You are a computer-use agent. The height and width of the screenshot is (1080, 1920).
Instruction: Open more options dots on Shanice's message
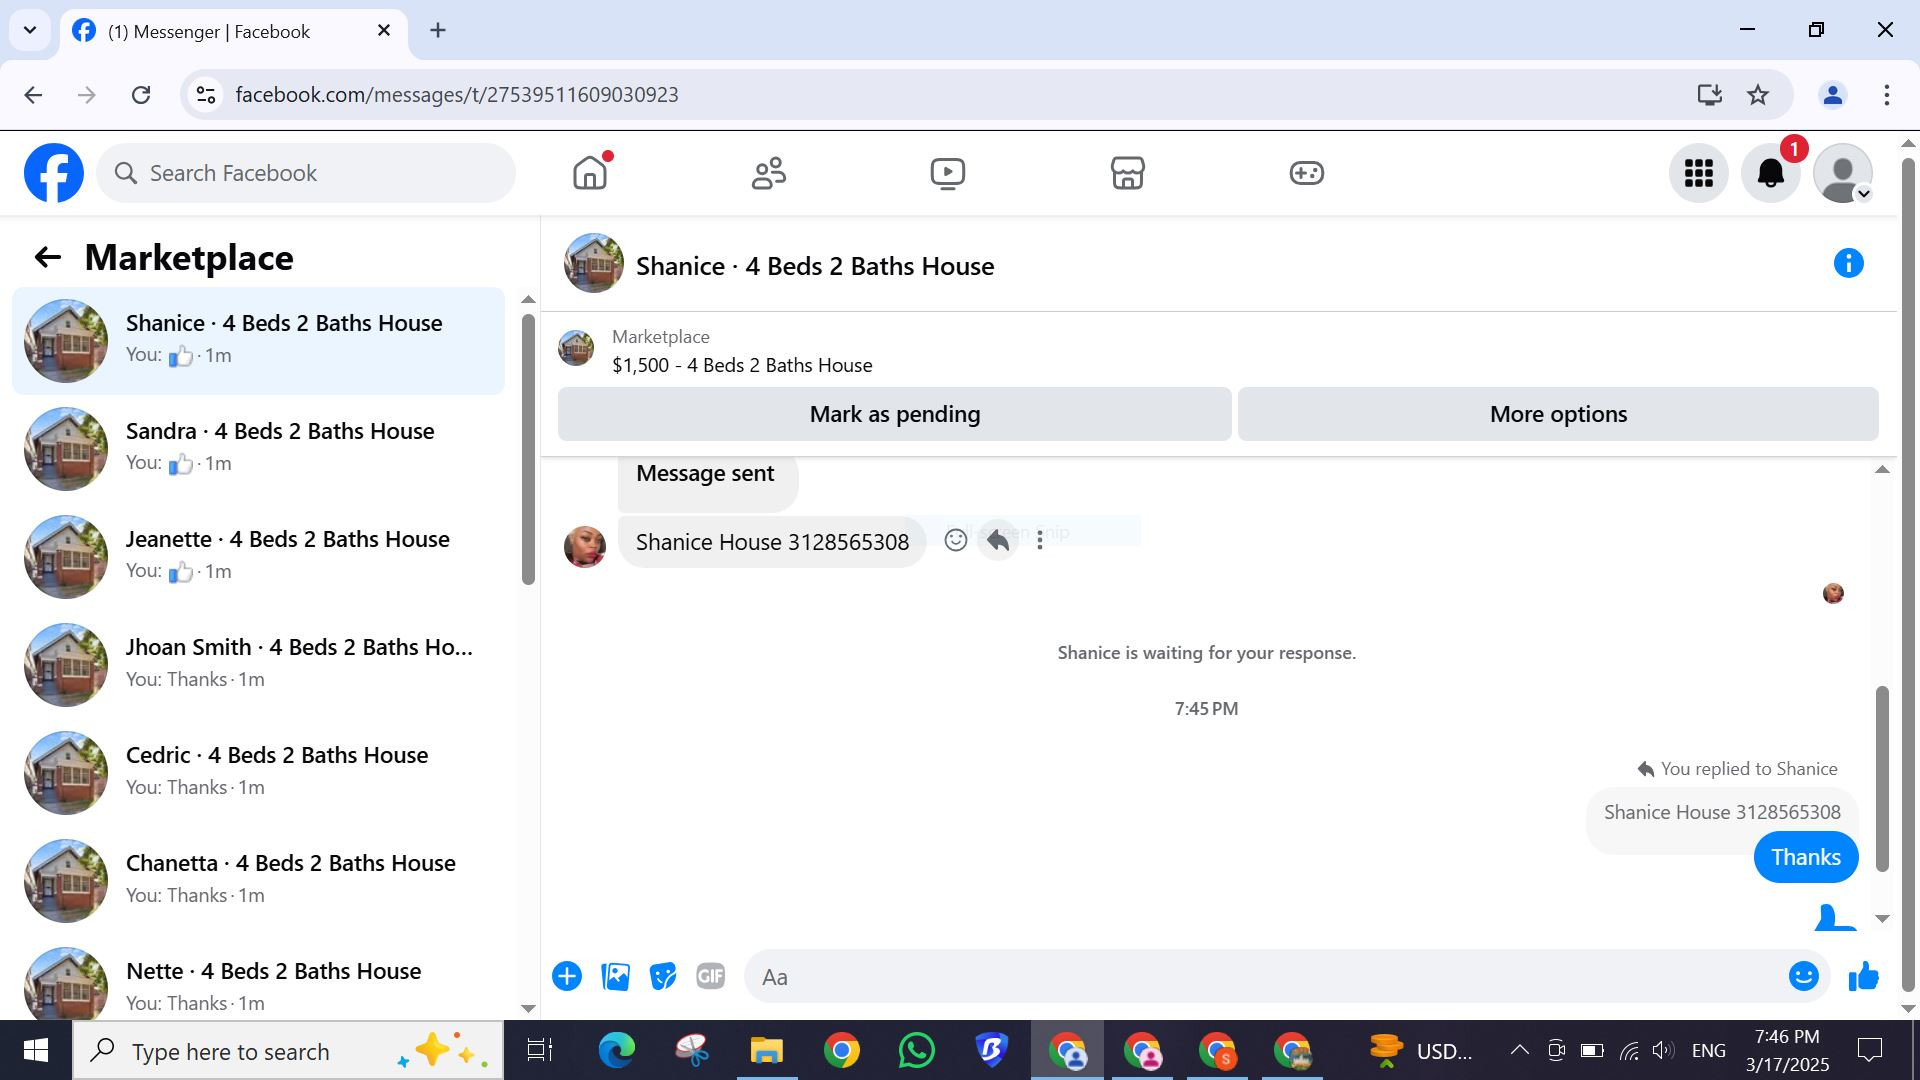(x=1040, y=540)
